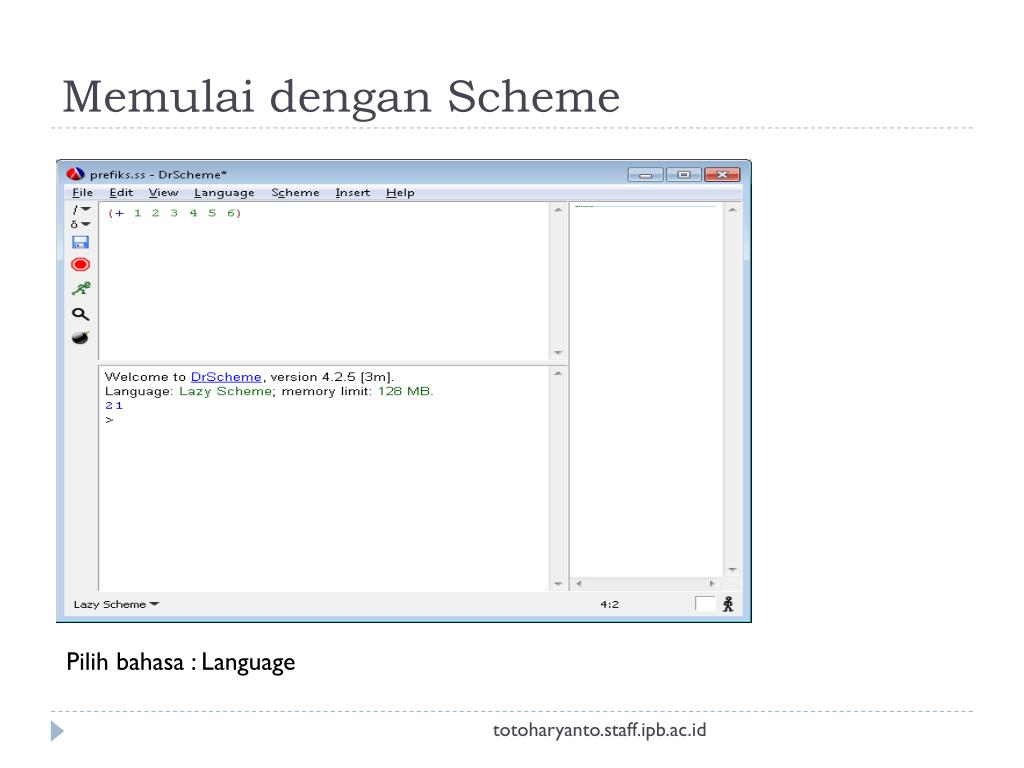Click the stick figure icon in status bar

tap(728, 604)
